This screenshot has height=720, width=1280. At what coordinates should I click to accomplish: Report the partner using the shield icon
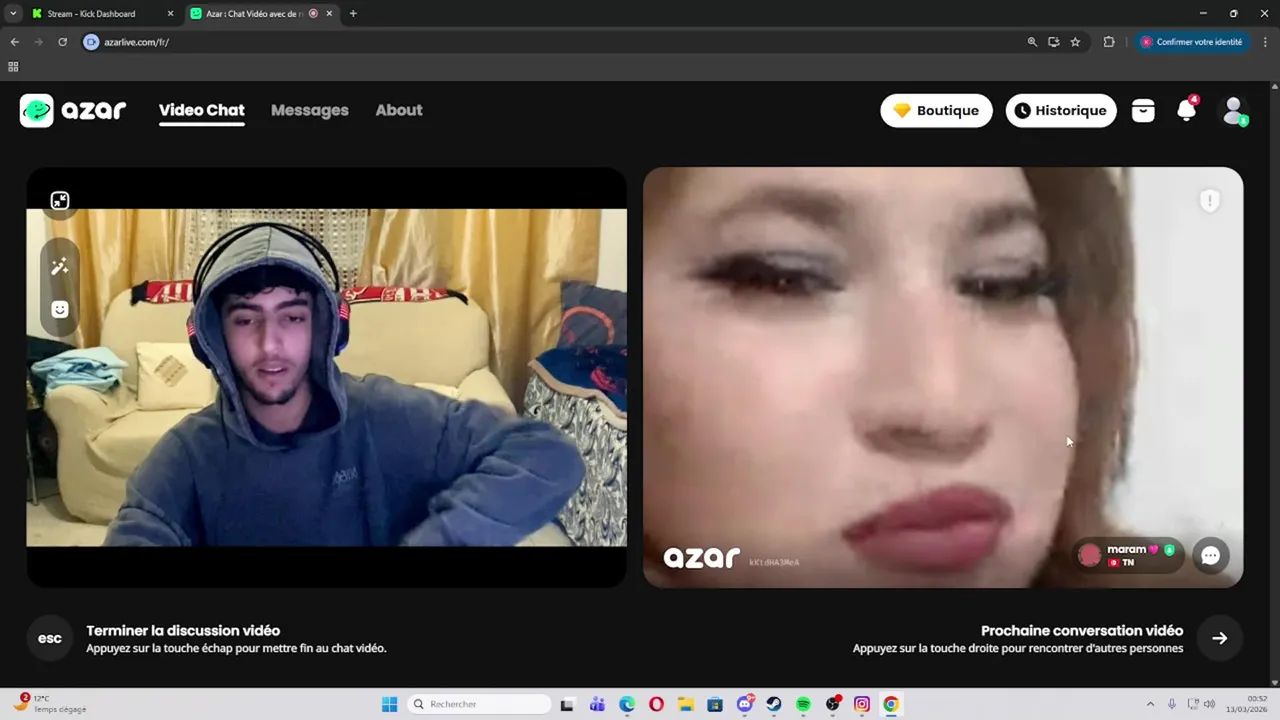point(1210,201)
